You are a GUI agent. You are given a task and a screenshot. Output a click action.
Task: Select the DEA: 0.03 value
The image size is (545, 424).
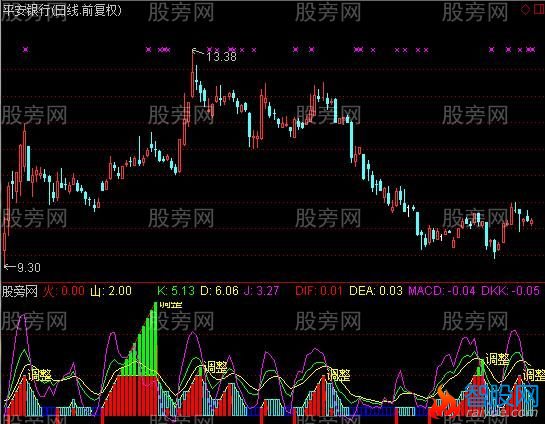(x=376, y=291)
